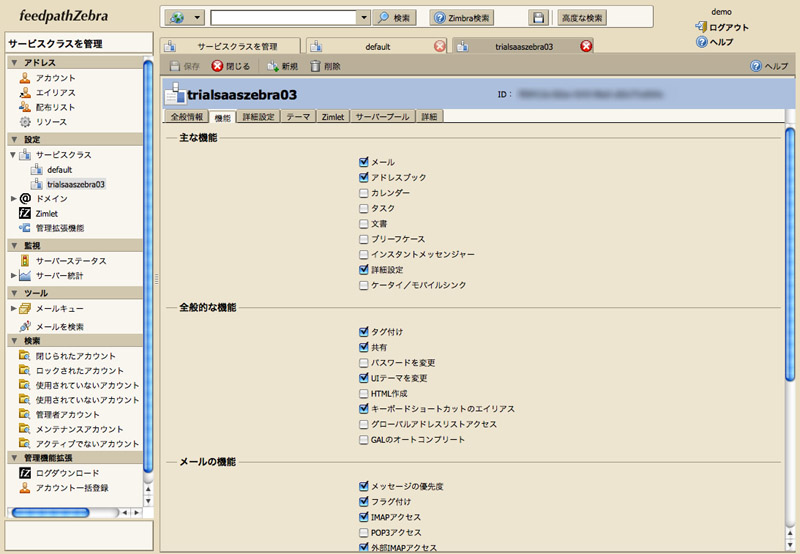Switch to the 全般情報 tab
The height and width of the screenshot is (554, 800).
pos(187,117)
